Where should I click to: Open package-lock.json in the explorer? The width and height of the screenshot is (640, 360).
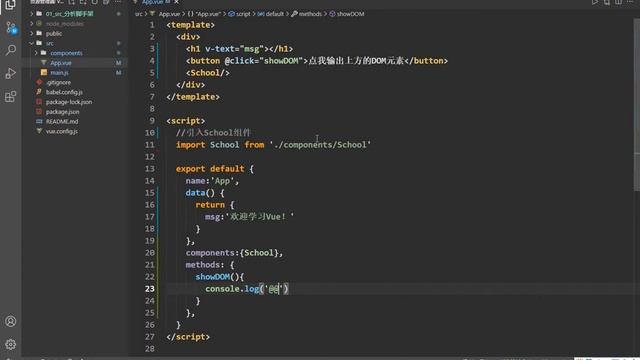(69, 102)
